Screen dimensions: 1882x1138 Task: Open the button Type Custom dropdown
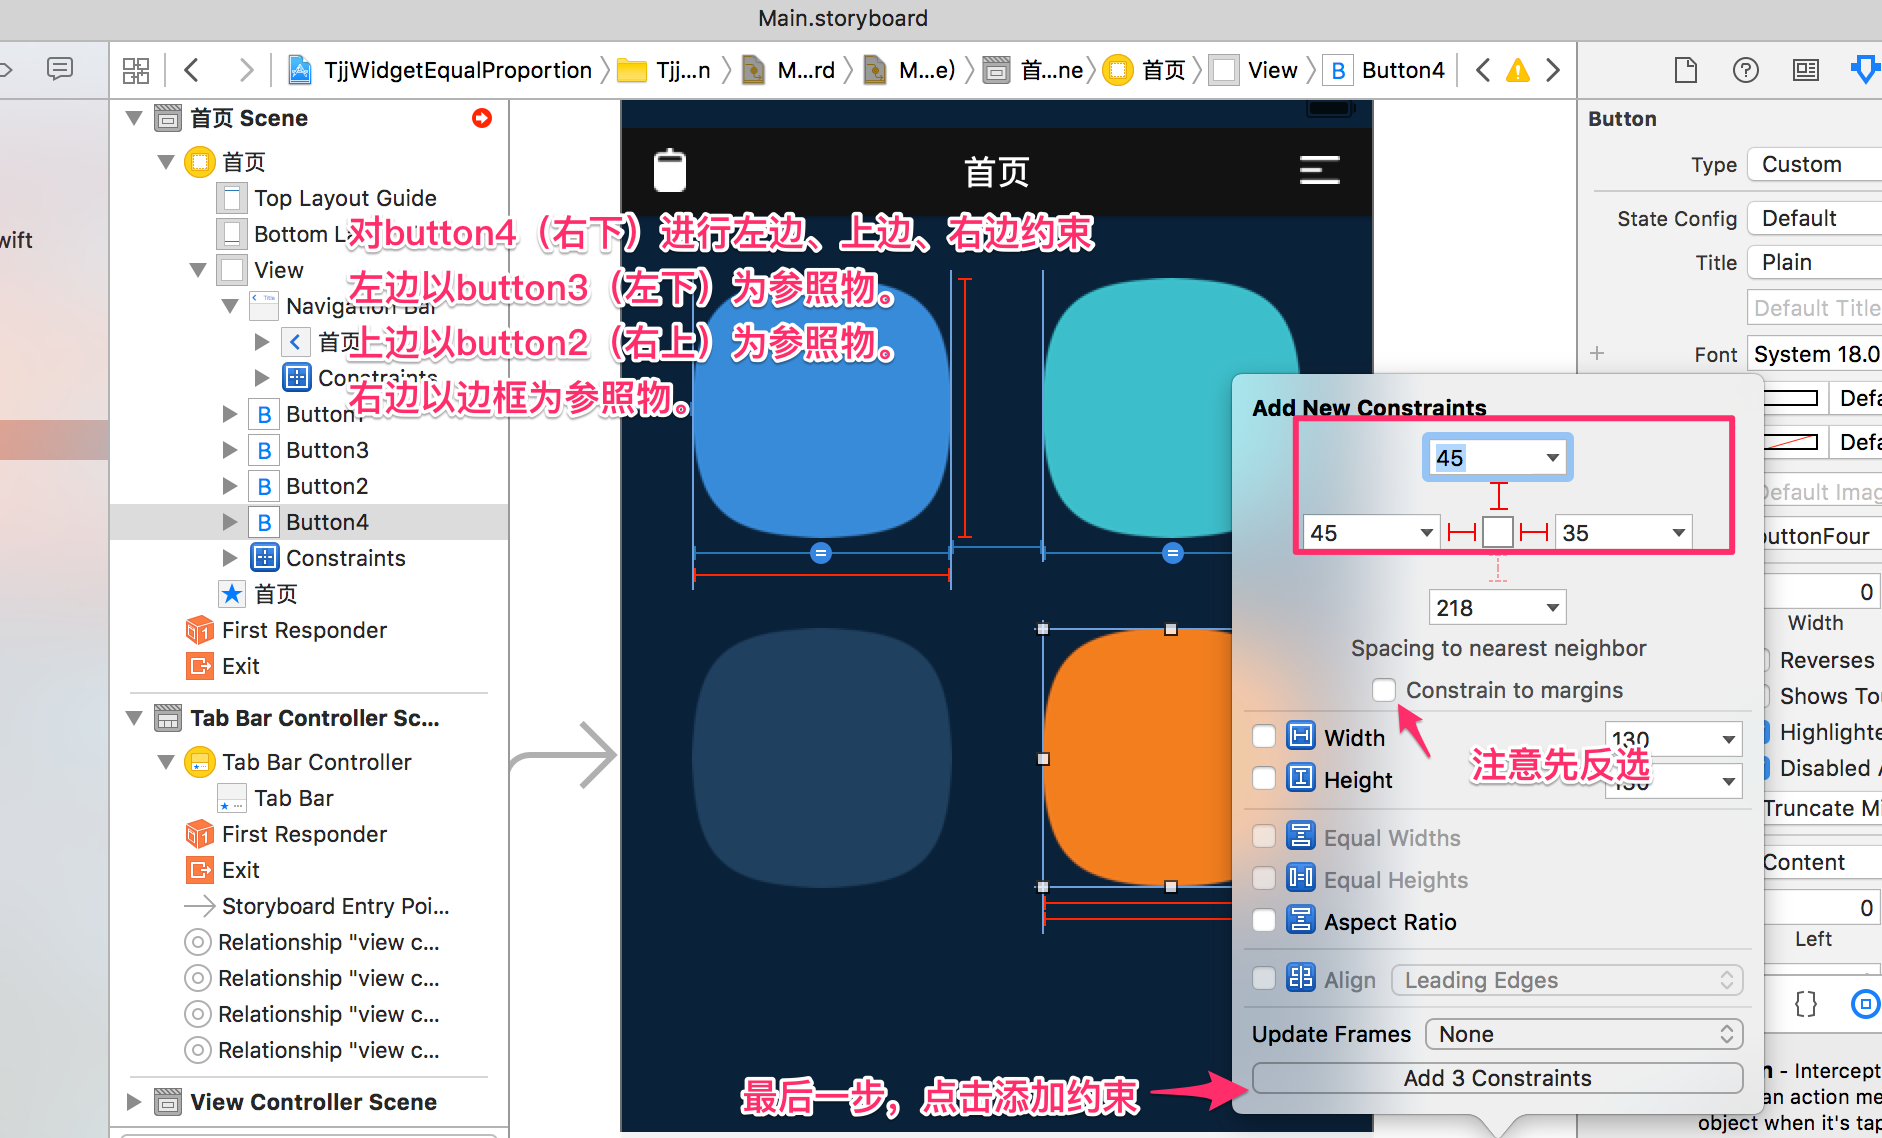coord(1814,164)
